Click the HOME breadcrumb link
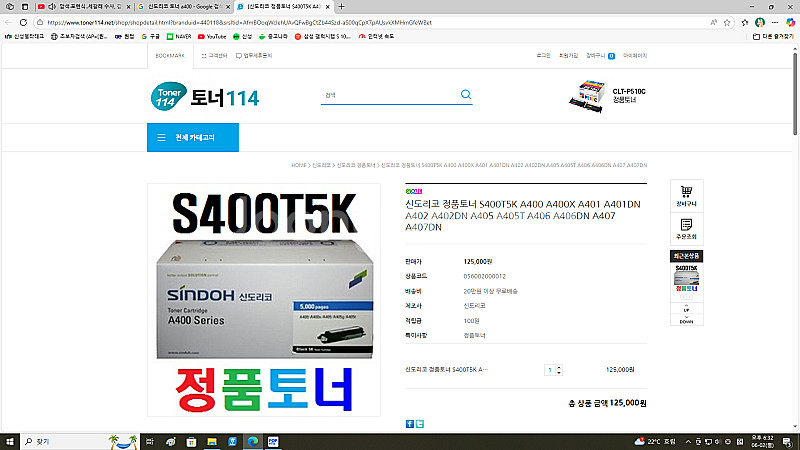 [298, 165]
